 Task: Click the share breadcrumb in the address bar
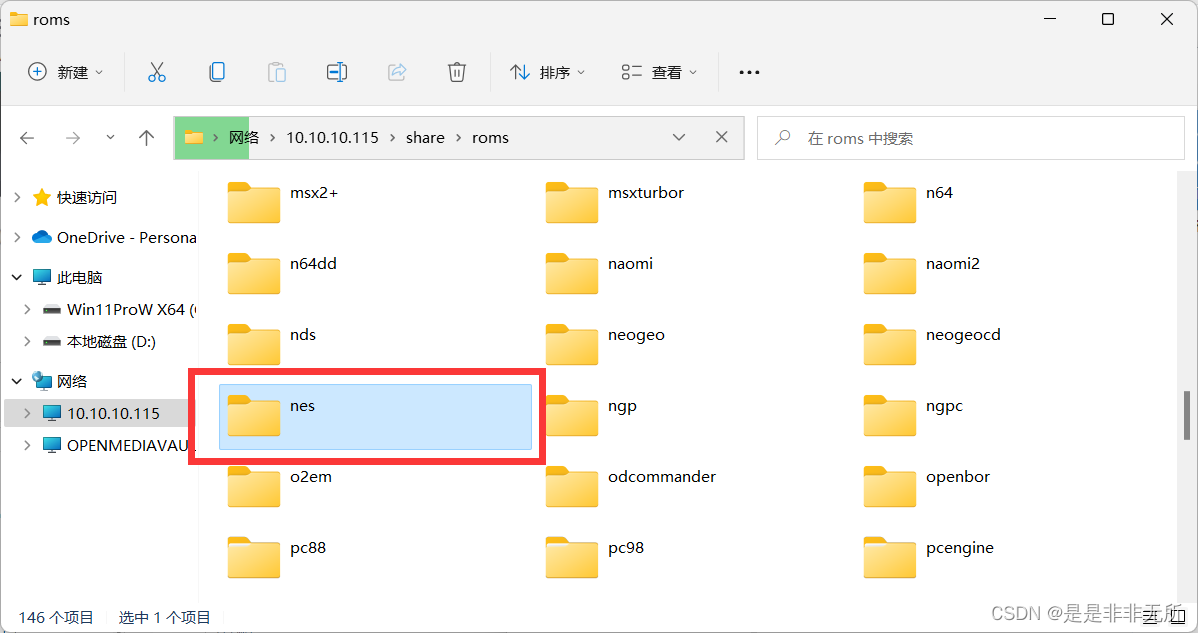[x=425, y=137]
